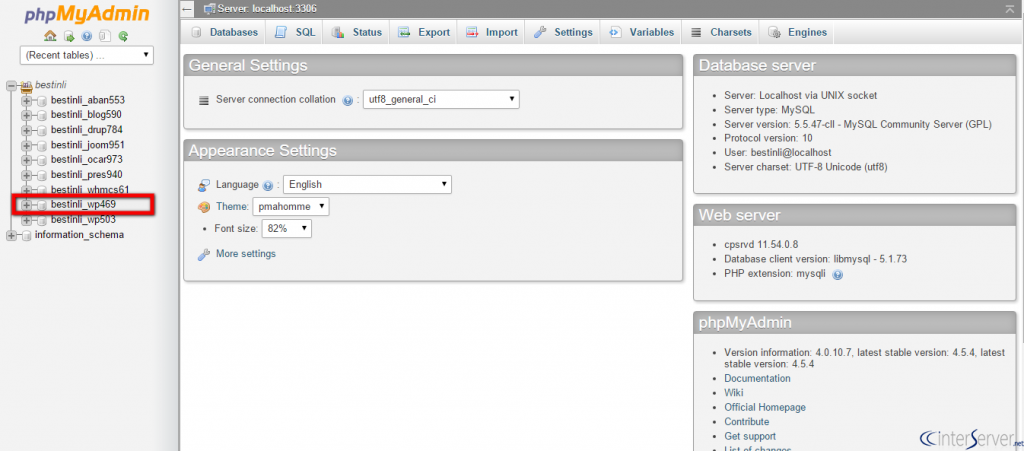Click help icon beside Server connection collation
The width and height of the screenshot is (1024, 451).
(x=348, y=101)
